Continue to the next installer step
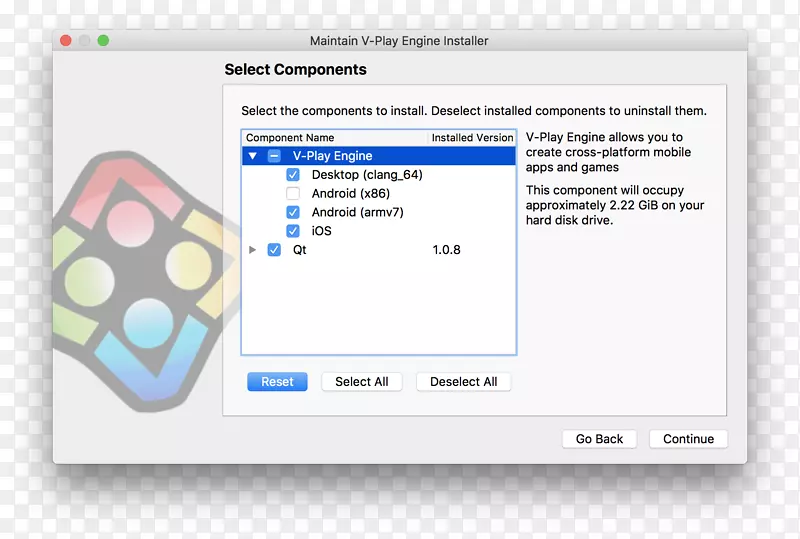The height and width of the screenshot is (539, 800). coord(688,439)
